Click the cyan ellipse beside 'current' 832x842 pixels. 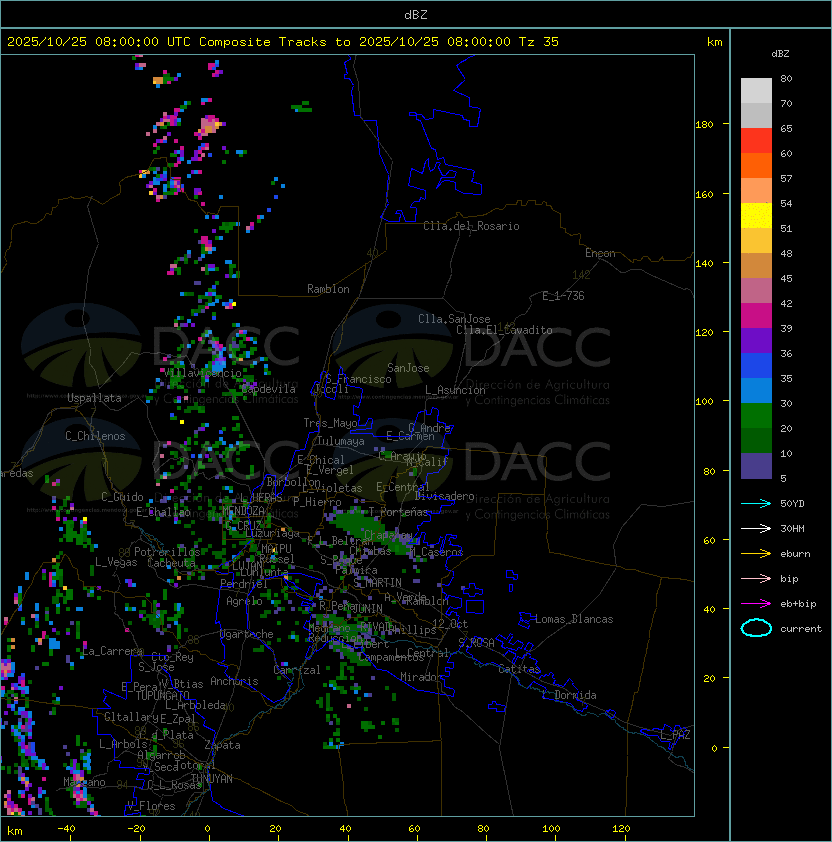[x=756, y=628]
